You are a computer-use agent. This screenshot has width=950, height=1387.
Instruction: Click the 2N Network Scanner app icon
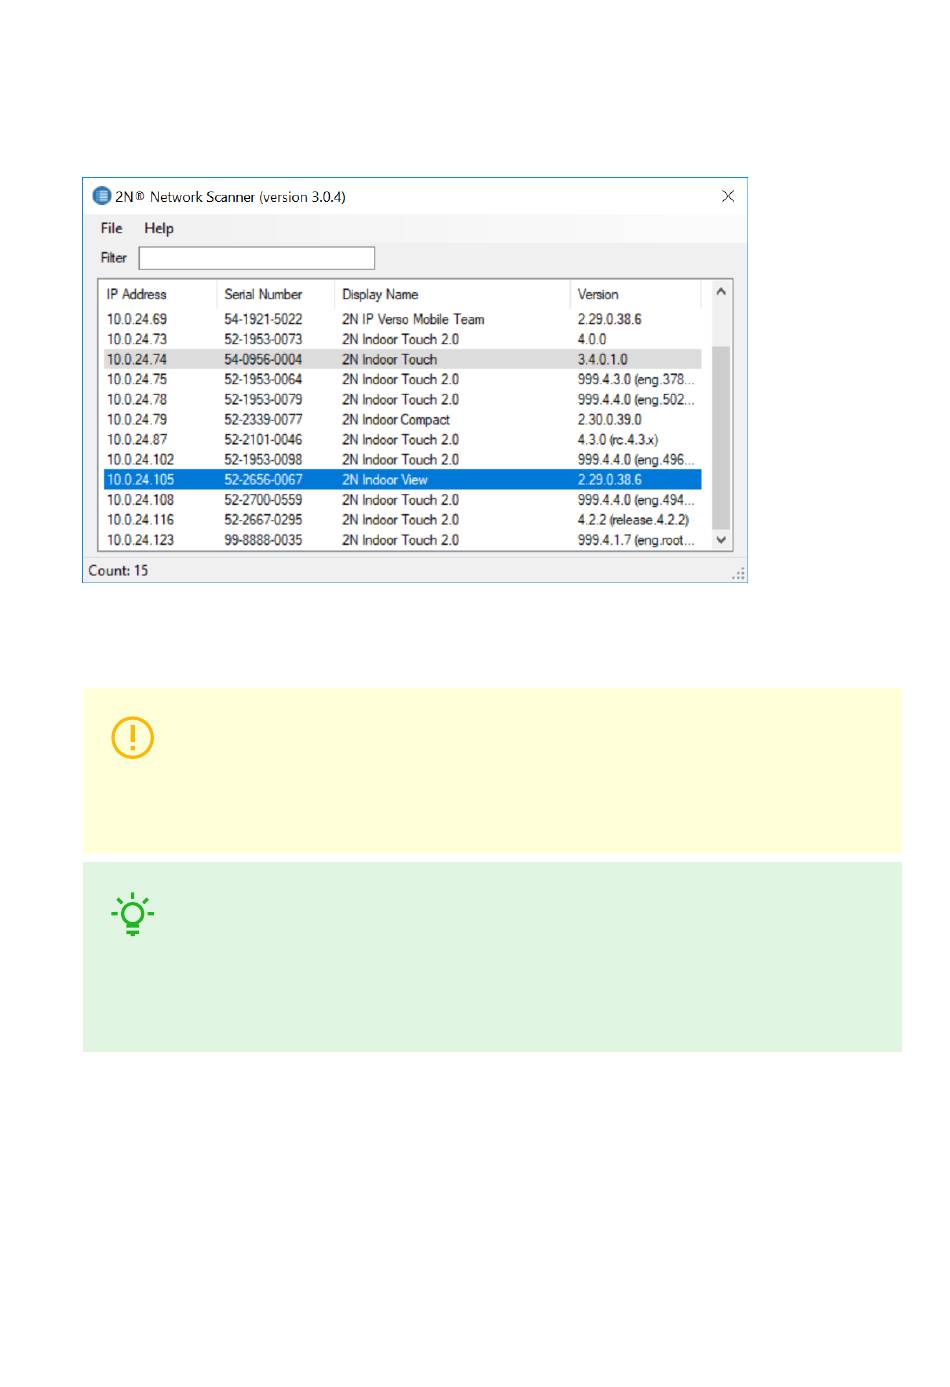[x=102, y=196]
